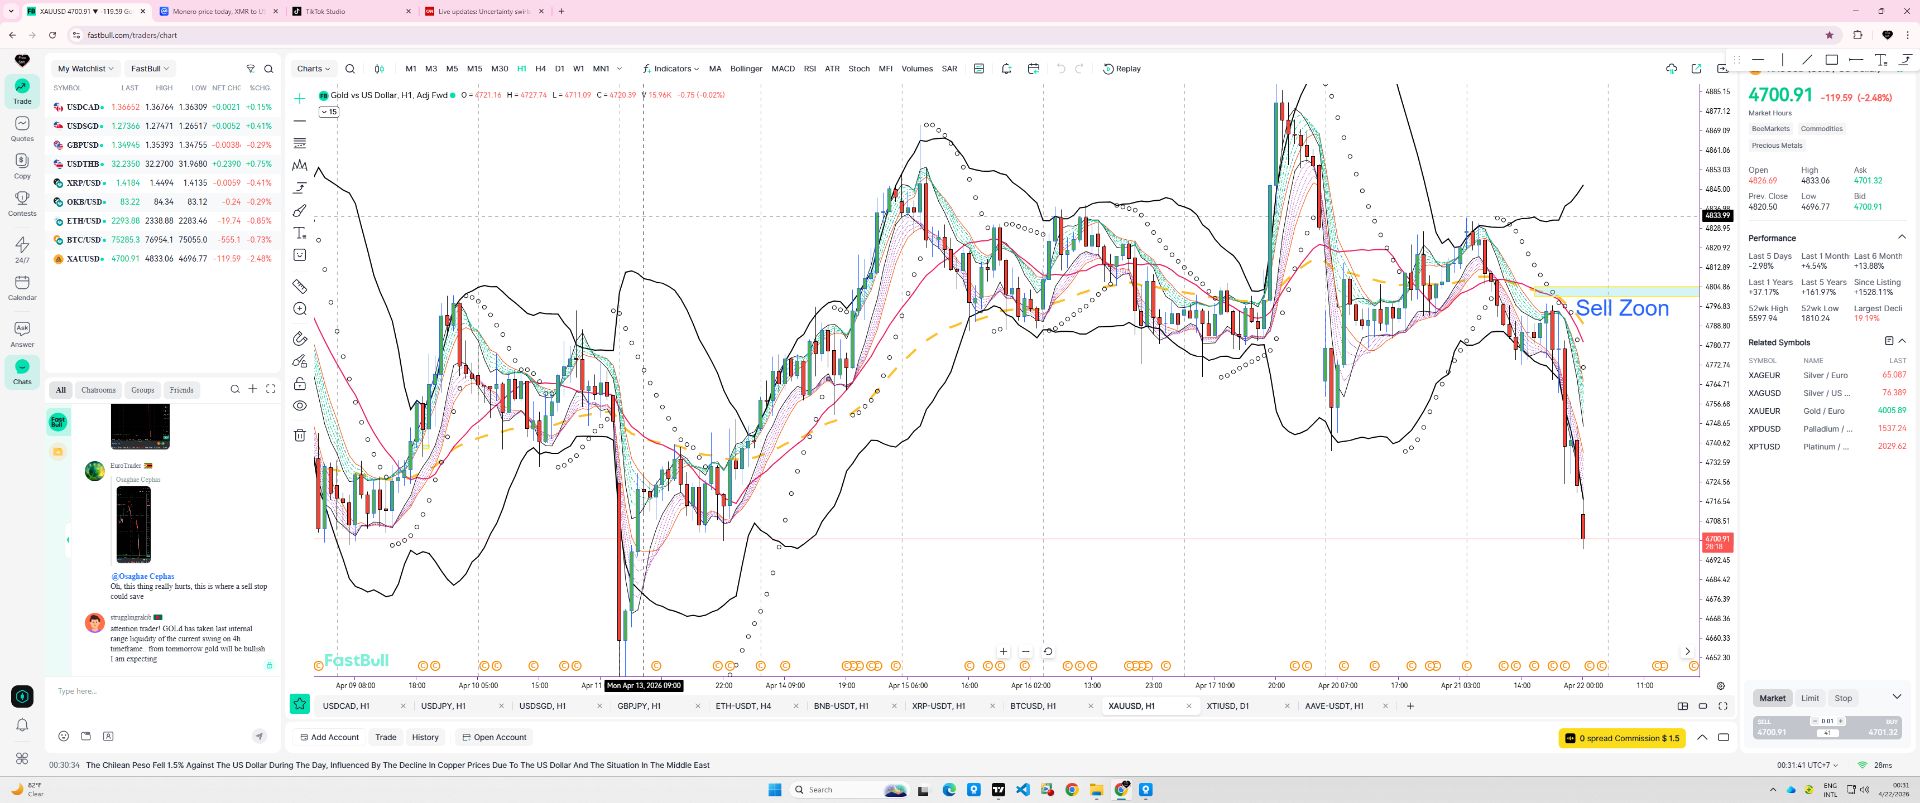Select the Limit order type
The width and height of the screenshot is (1920, 803).
[x=1810, y=698]
